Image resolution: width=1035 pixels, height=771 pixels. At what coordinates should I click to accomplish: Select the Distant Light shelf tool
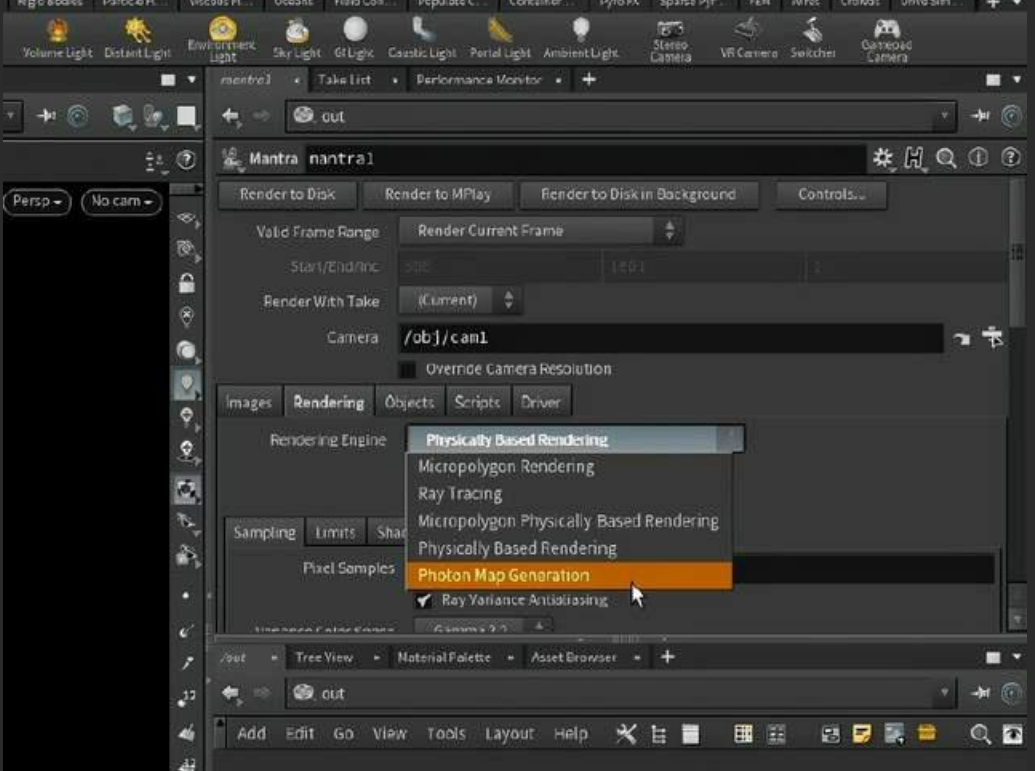137,39
